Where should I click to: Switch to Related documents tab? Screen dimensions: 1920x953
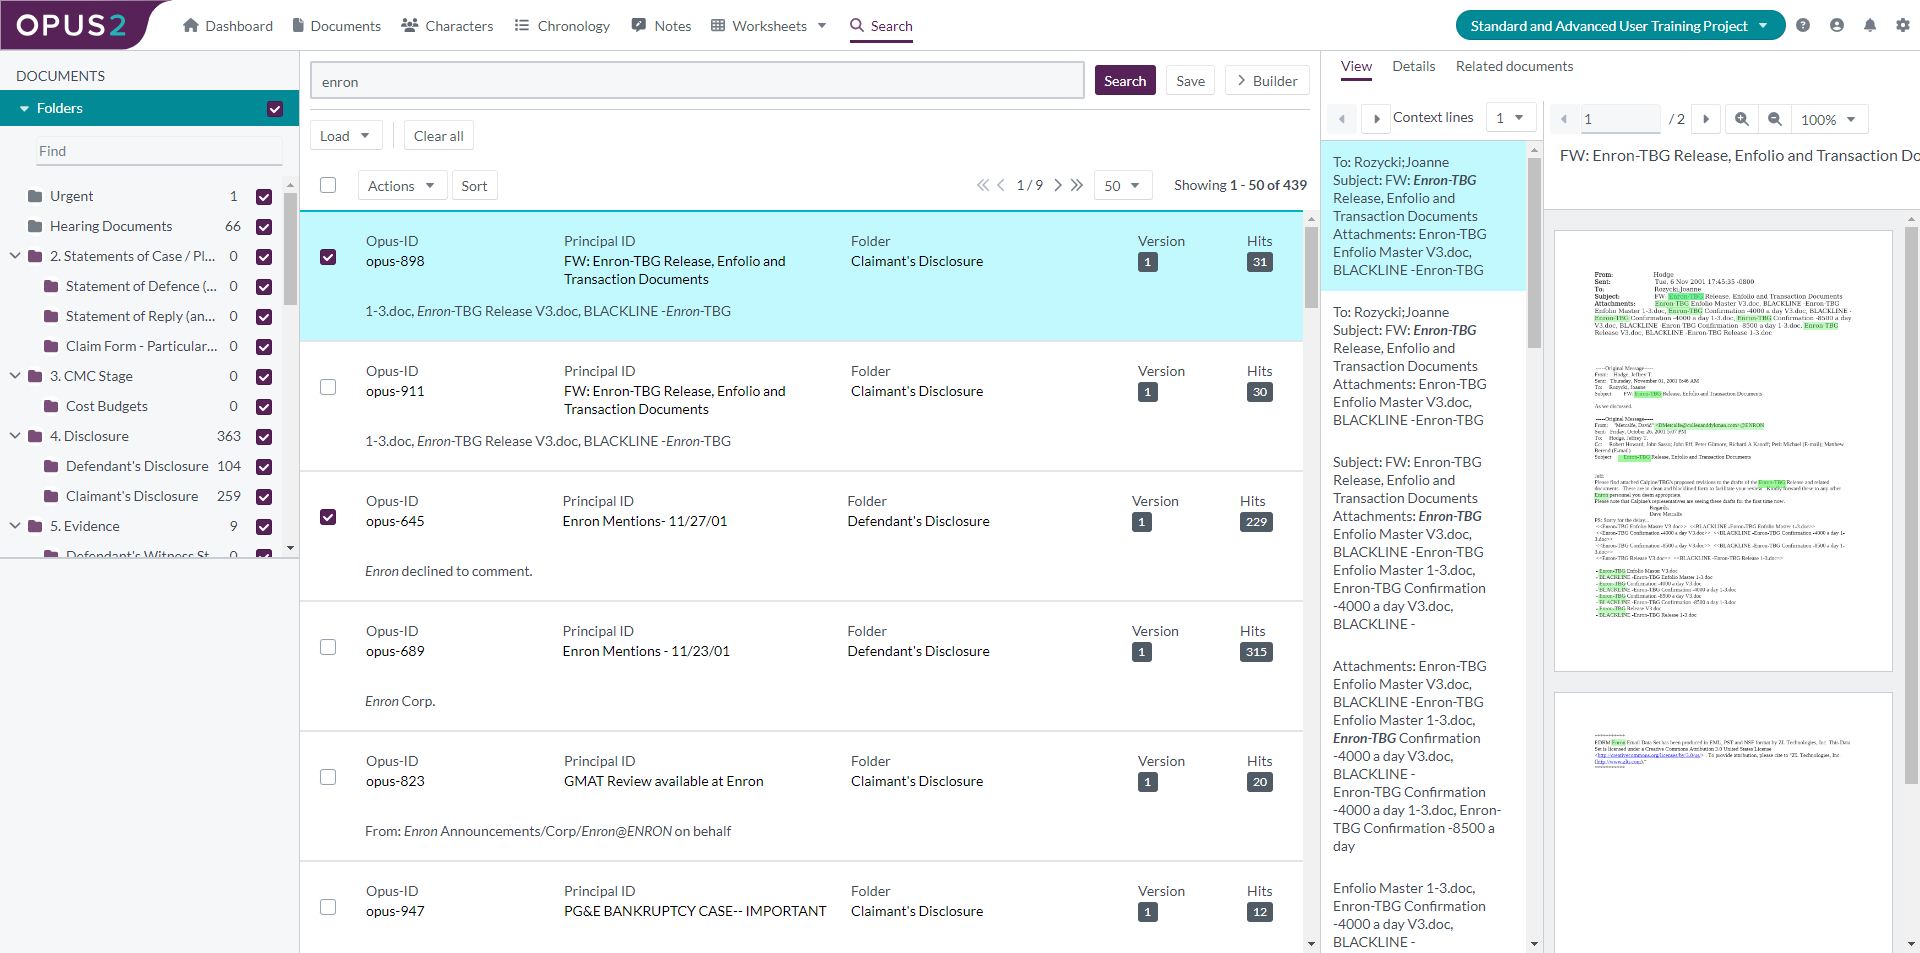click(1514, 66)
